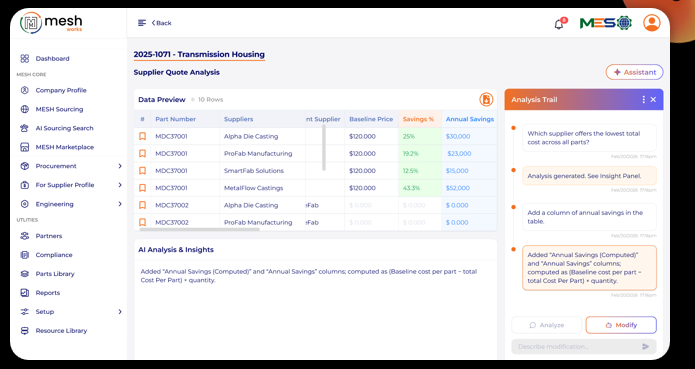695x369 pixels.
Task: Open the MESH Marketplace page
Action: point(65,147)
